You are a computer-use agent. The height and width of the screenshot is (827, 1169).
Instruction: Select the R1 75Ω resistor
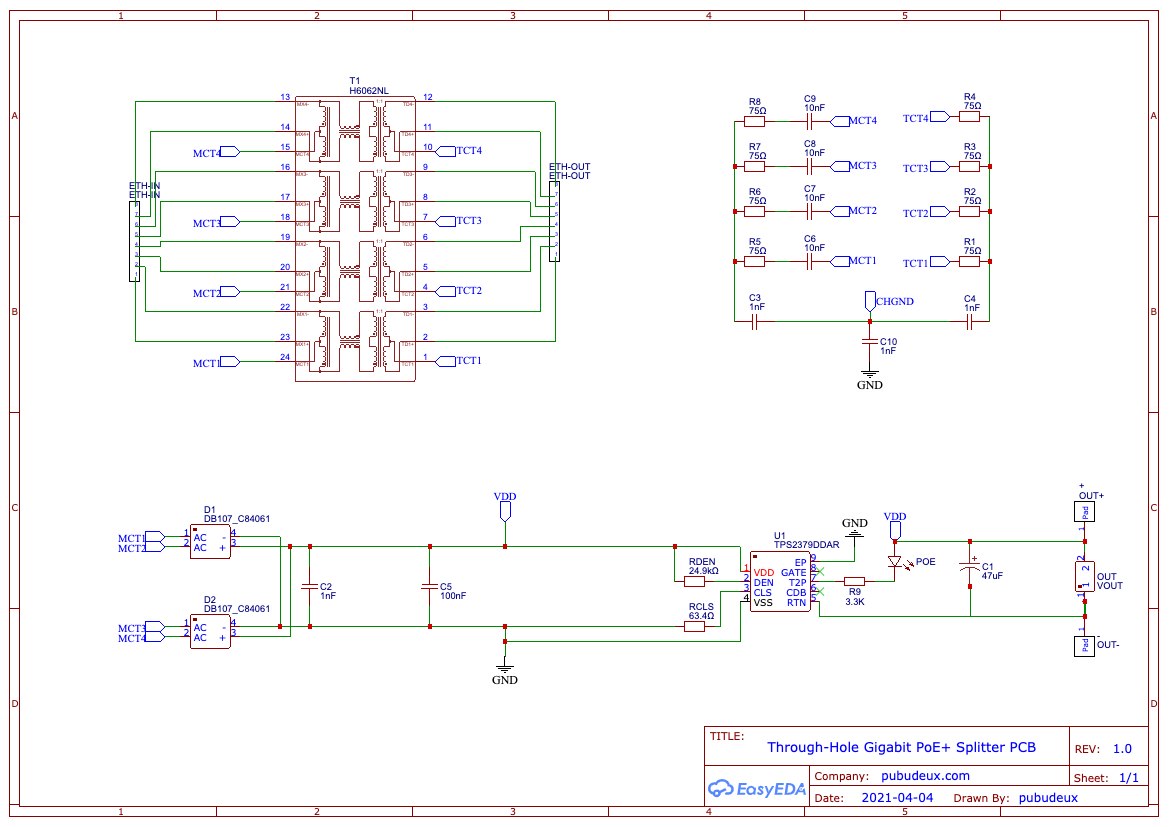(969, 262)
